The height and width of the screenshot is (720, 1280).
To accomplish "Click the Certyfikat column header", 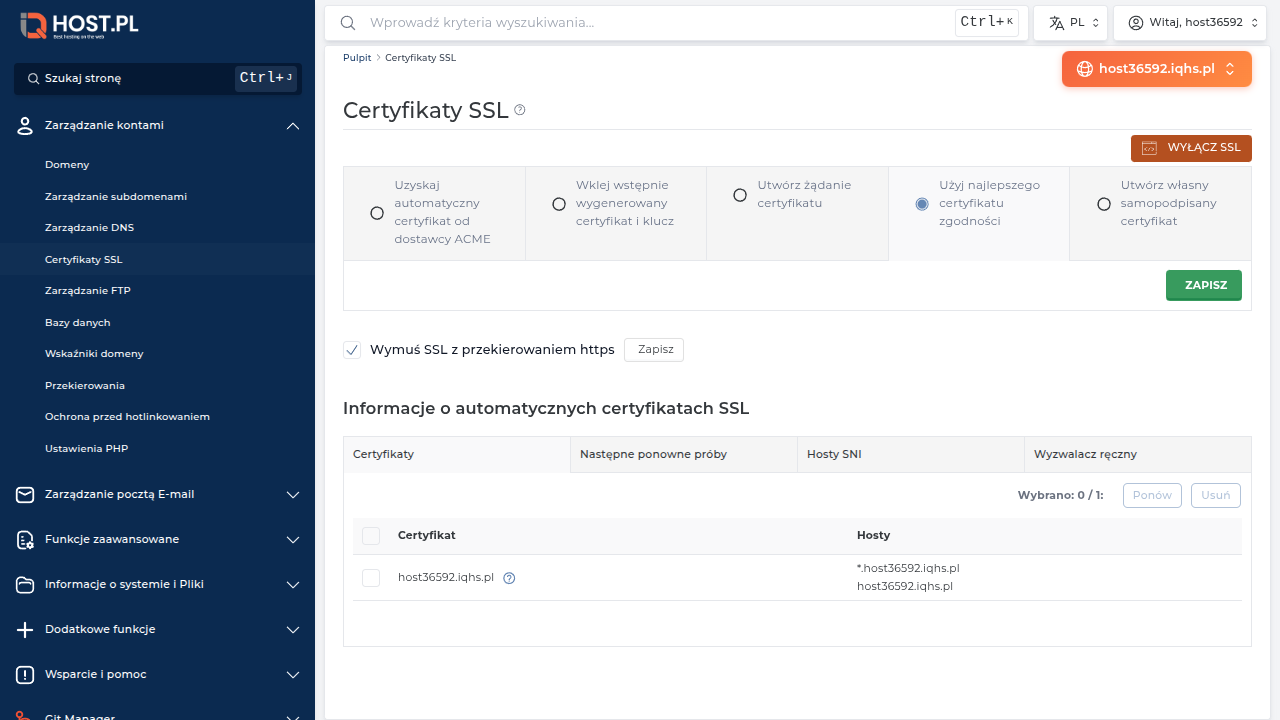I will pyautogui.click(x=427, y=536).
